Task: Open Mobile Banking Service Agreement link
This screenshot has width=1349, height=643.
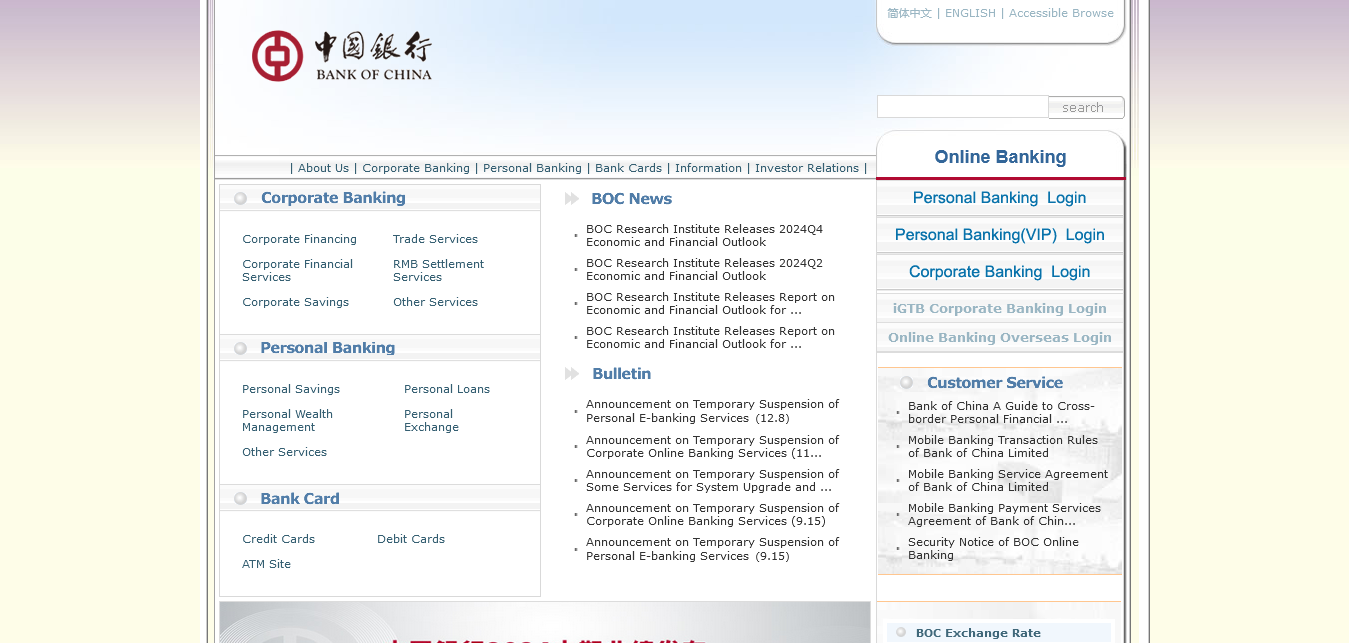Action: point(1008,481)
